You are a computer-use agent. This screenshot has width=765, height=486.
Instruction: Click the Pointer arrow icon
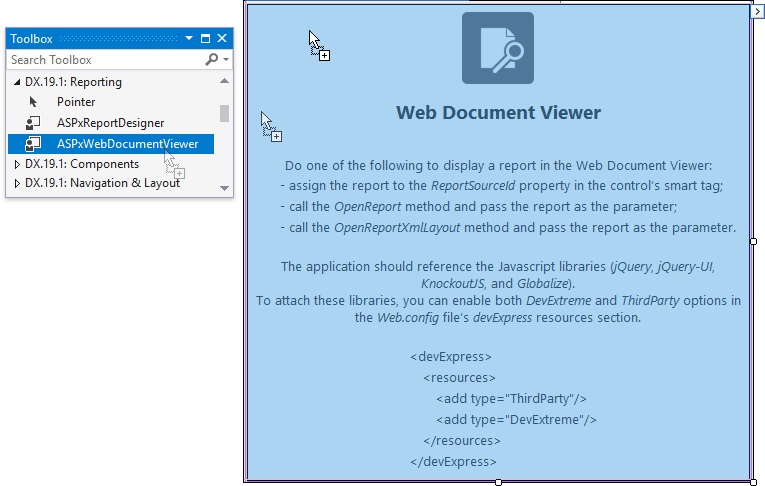coord(33,102)
